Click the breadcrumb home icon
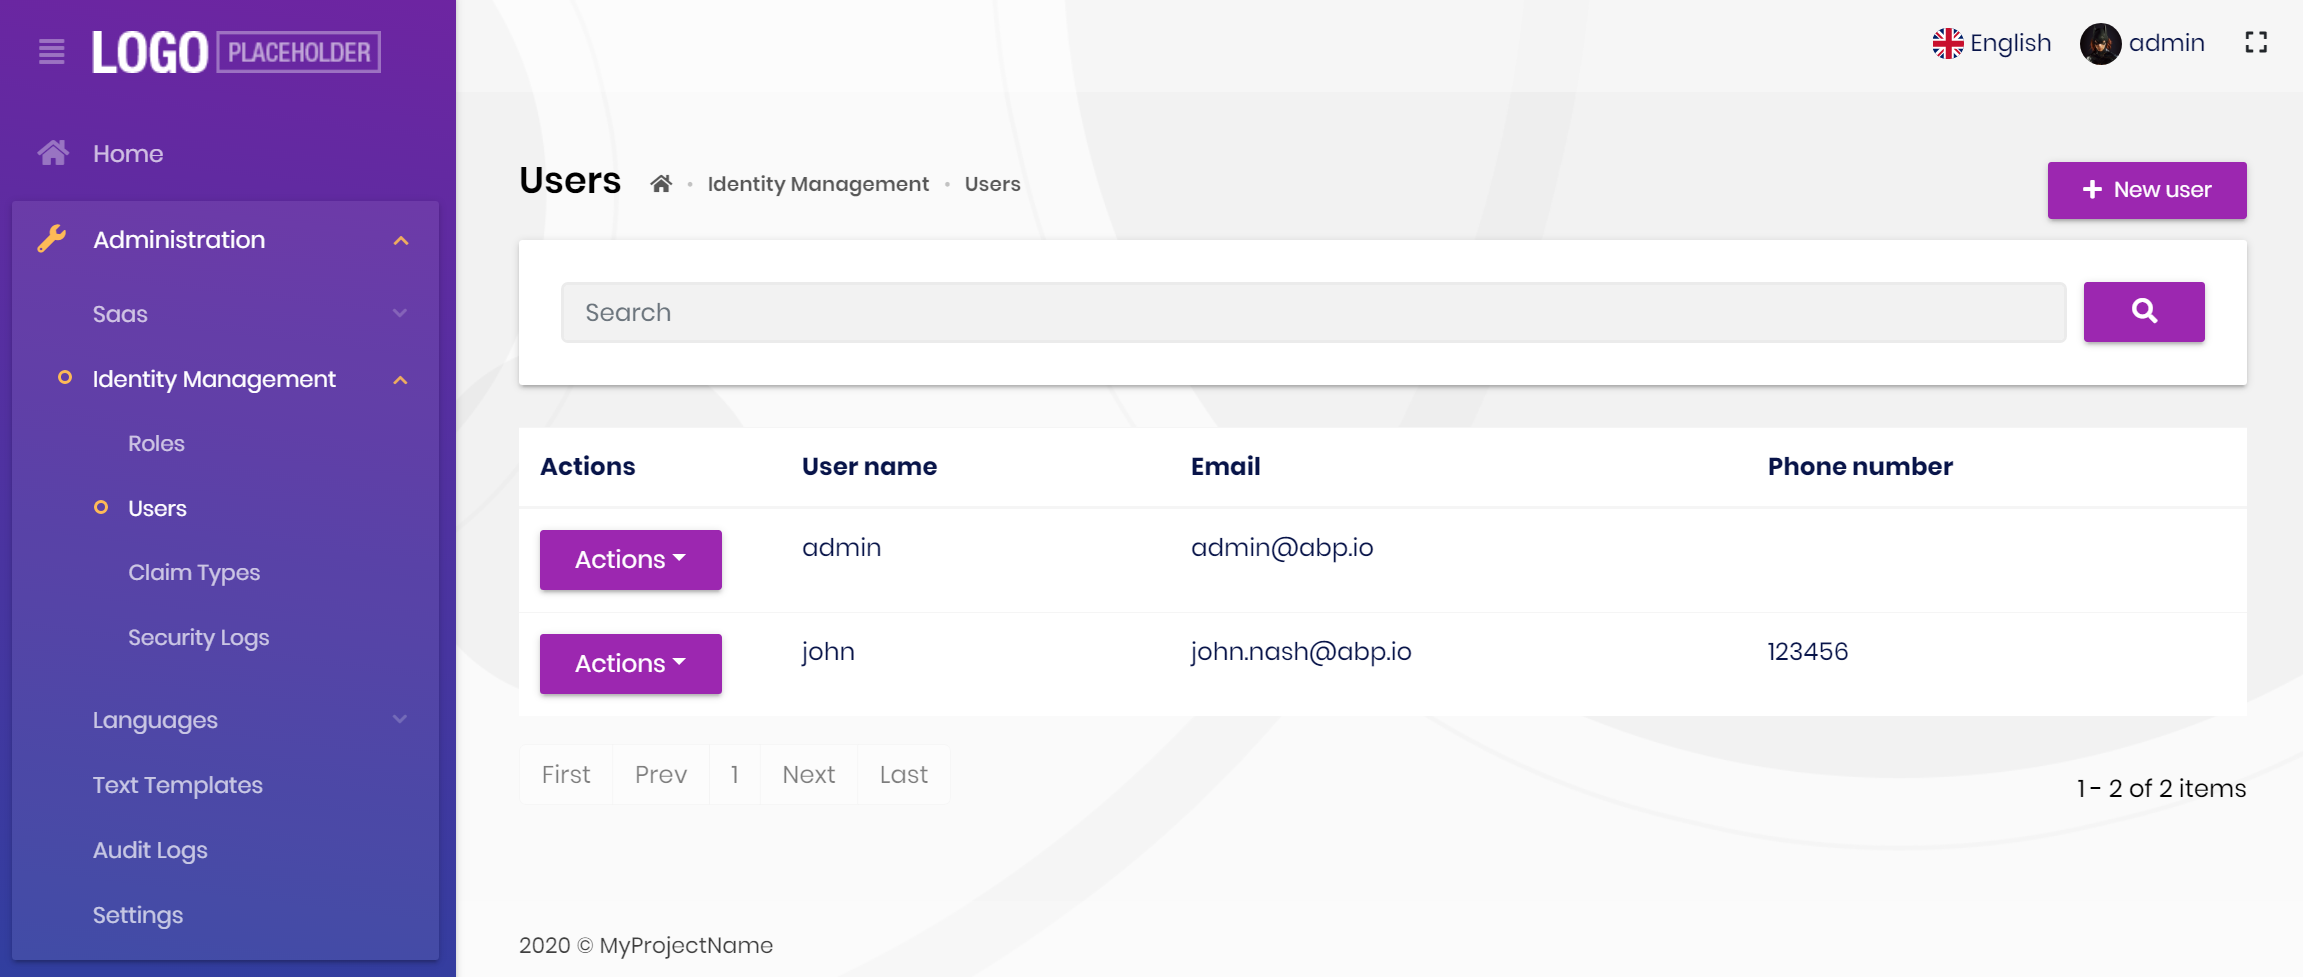2303x977 pixels. tap(661, 182)
